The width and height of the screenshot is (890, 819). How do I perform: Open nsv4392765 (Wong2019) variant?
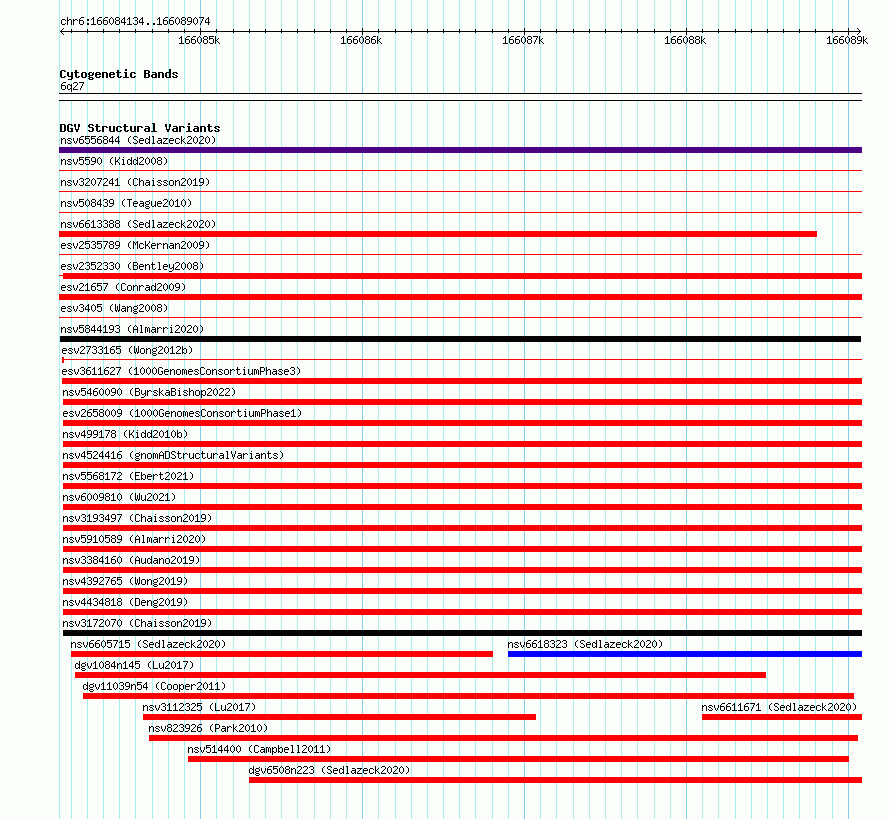(125, 581)
